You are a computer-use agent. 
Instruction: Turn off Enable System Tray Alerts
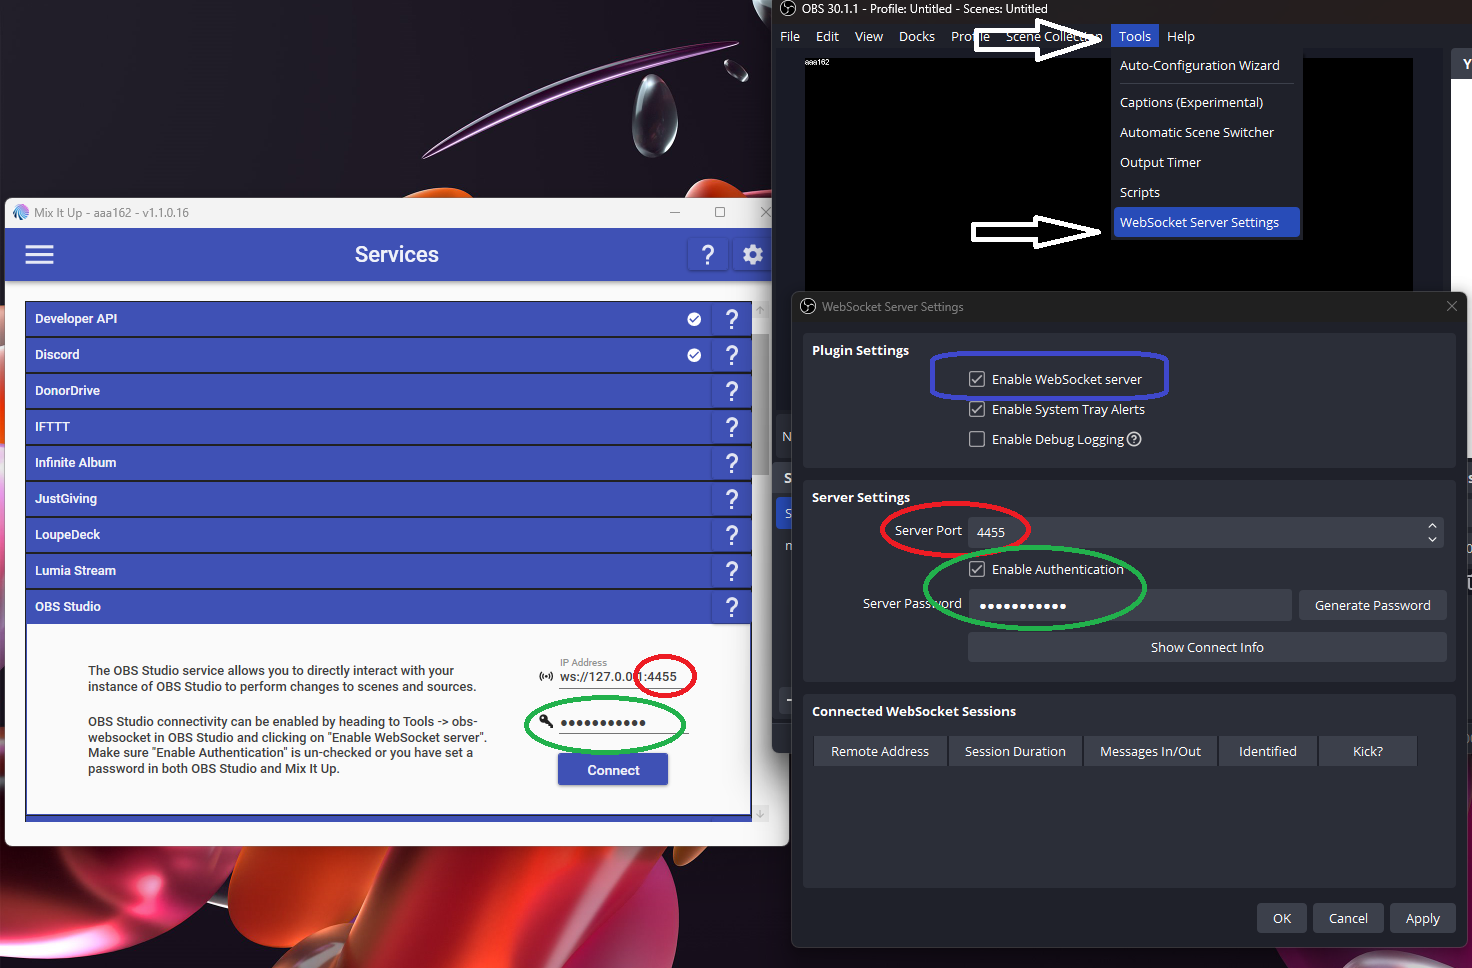pos(977,408)
